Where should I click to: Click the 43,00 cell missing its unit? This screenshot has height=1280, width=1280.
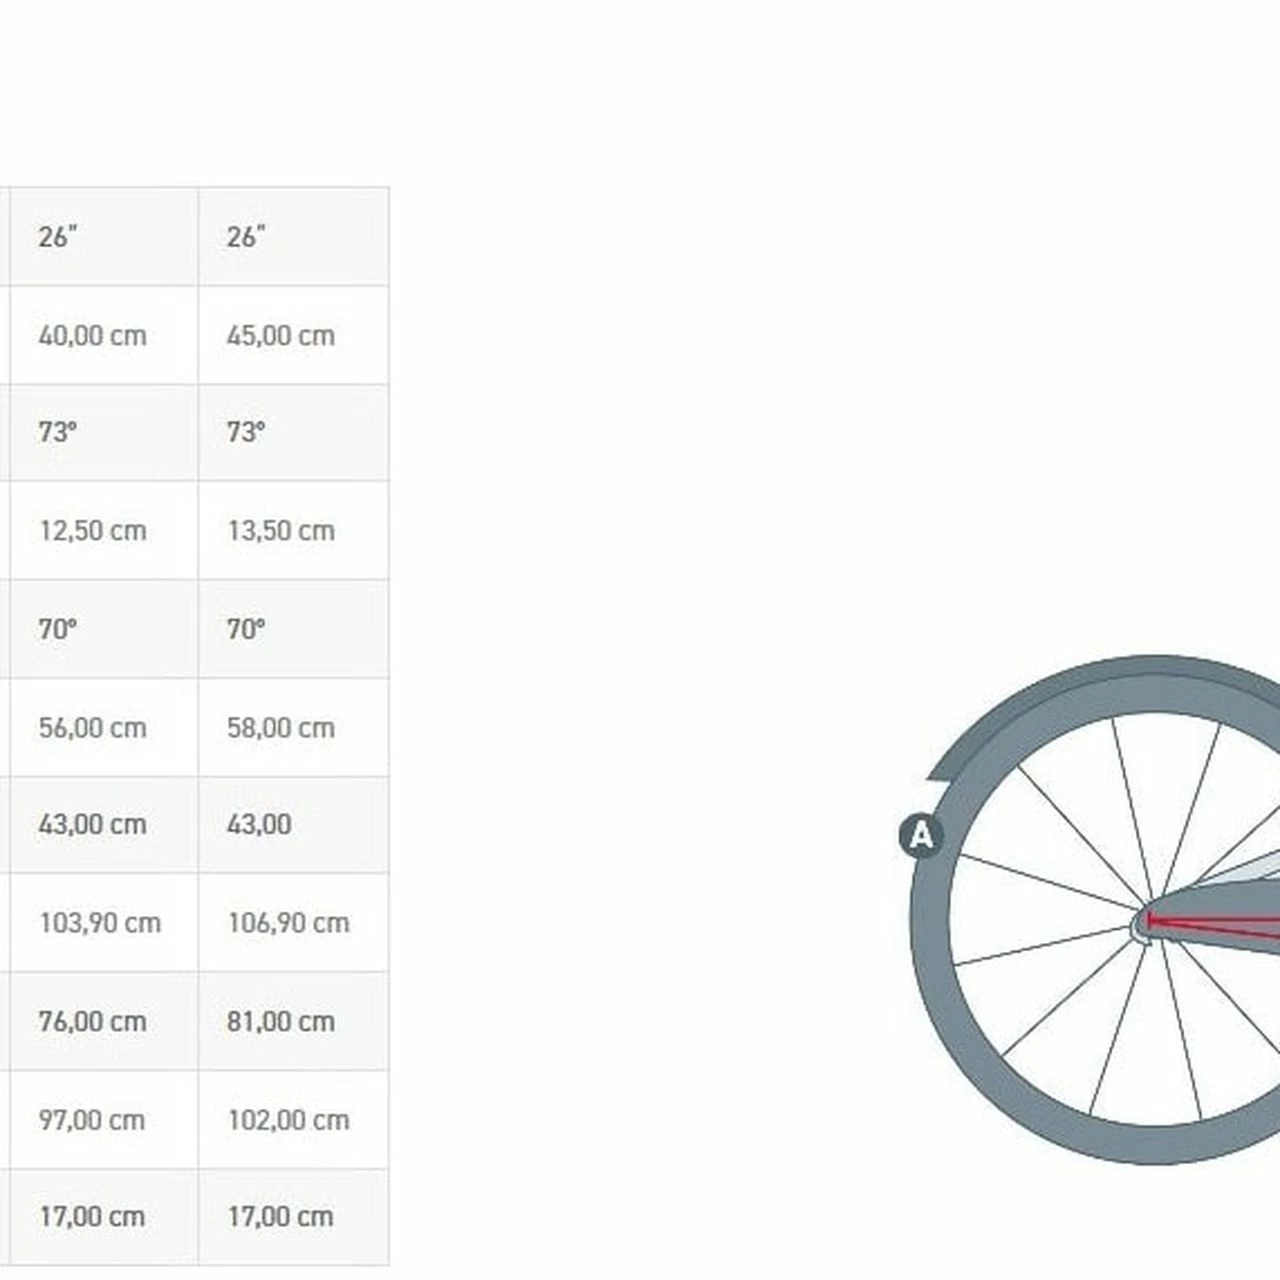(x=259, y=824)
